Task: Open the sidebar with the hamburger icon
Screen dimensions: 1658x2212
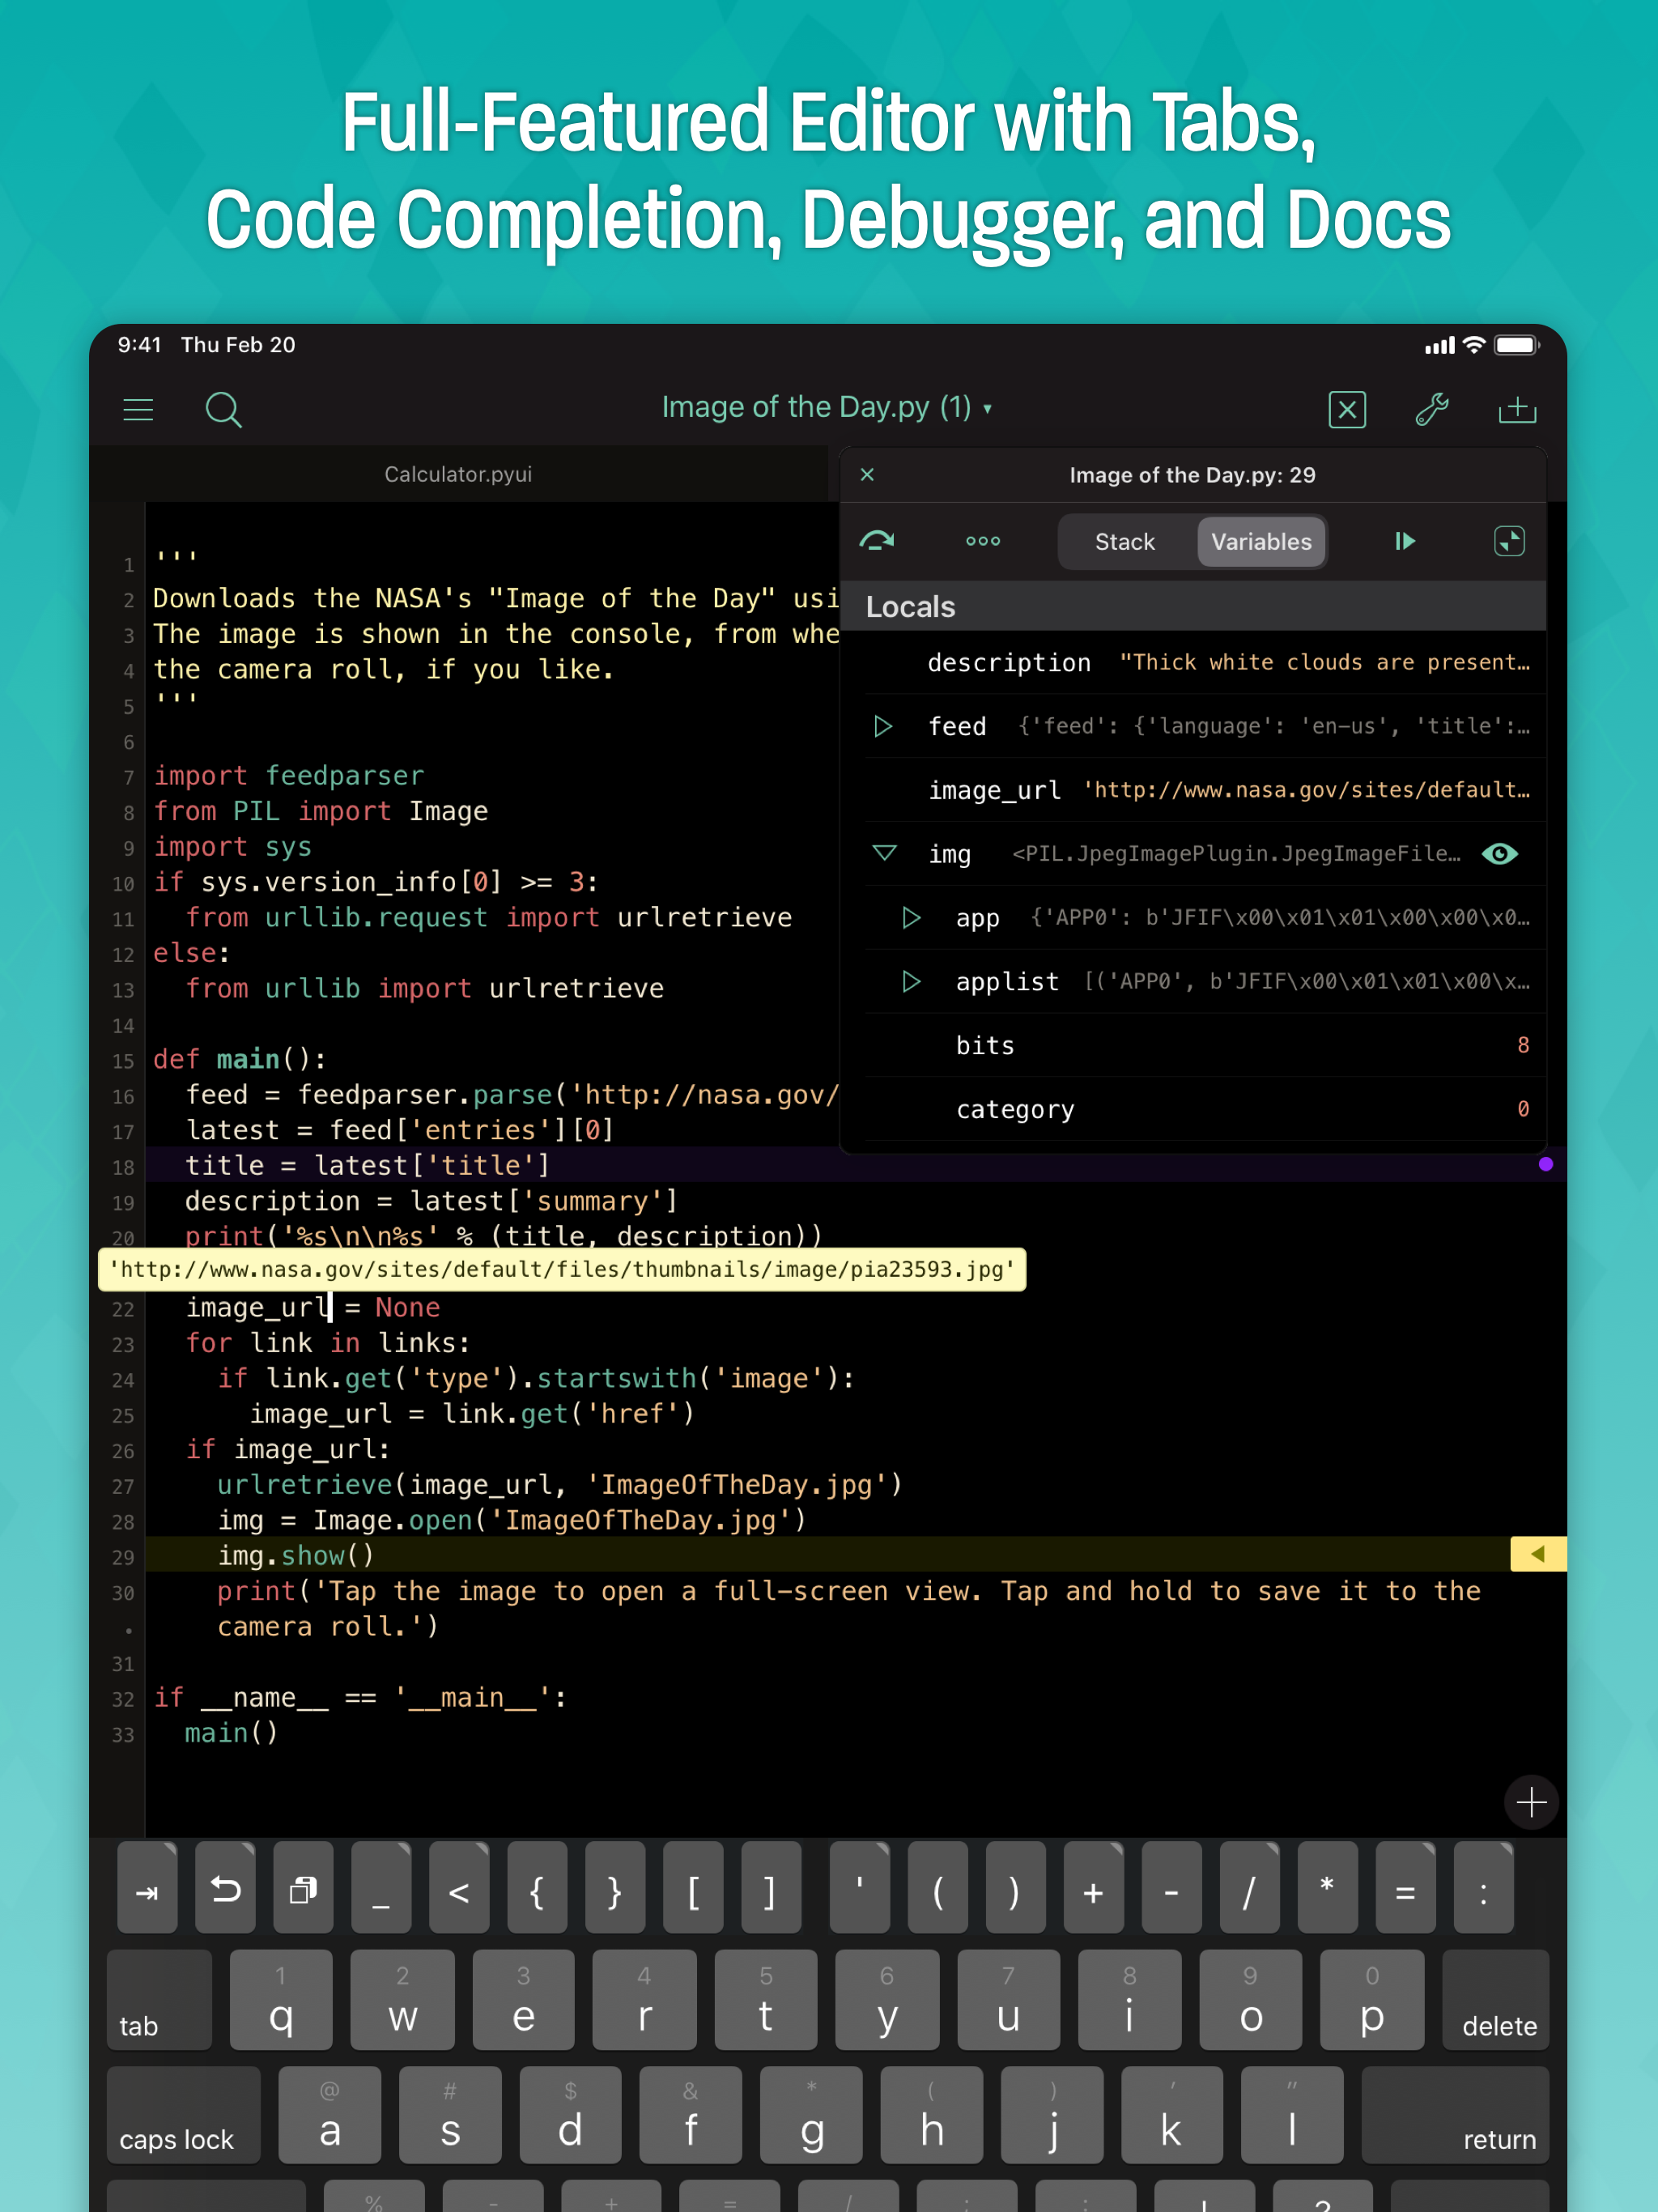Action: pyautogui.click(x=138, y=409)
